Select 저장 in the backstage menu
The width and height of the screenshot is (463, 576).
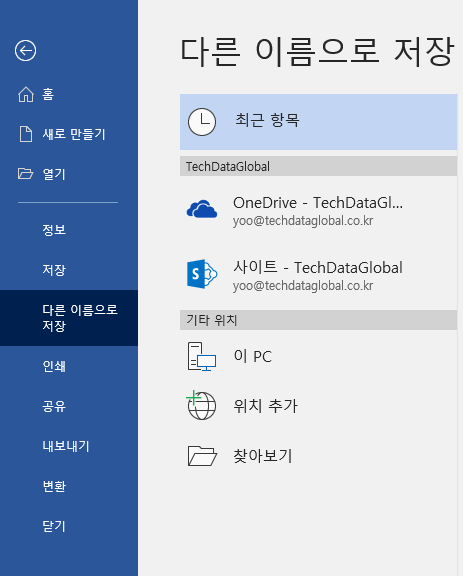pyautogui.click(x=69, y=270)
